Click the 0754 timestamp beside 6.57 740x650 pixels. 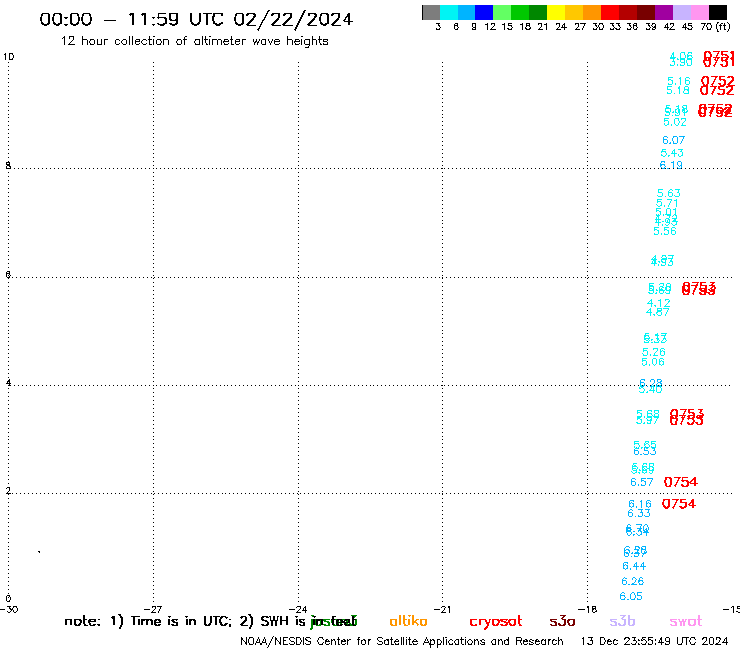pos(681,482)
